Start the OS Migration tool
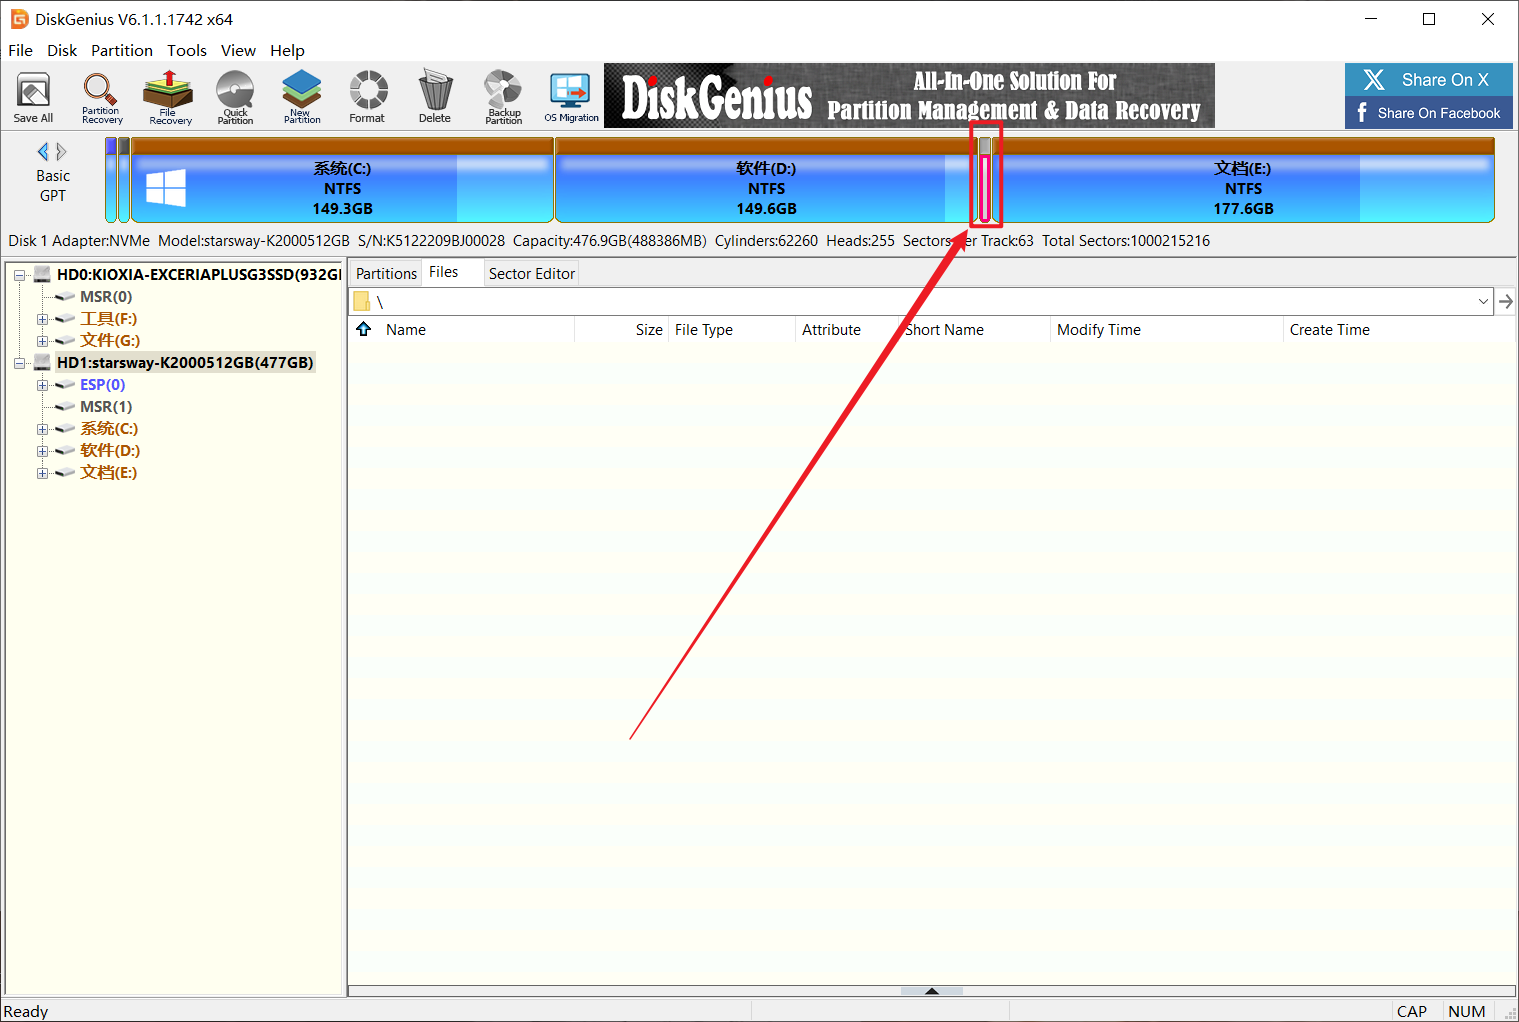The height and width of the screenshot is (1022, 1519). [571, 97]
